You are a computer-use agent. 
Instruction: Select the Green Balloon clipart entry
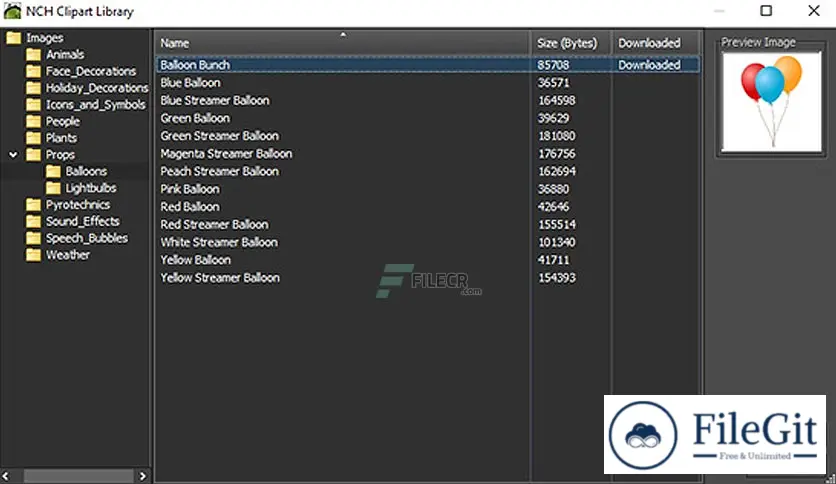(x=195, y=118)
